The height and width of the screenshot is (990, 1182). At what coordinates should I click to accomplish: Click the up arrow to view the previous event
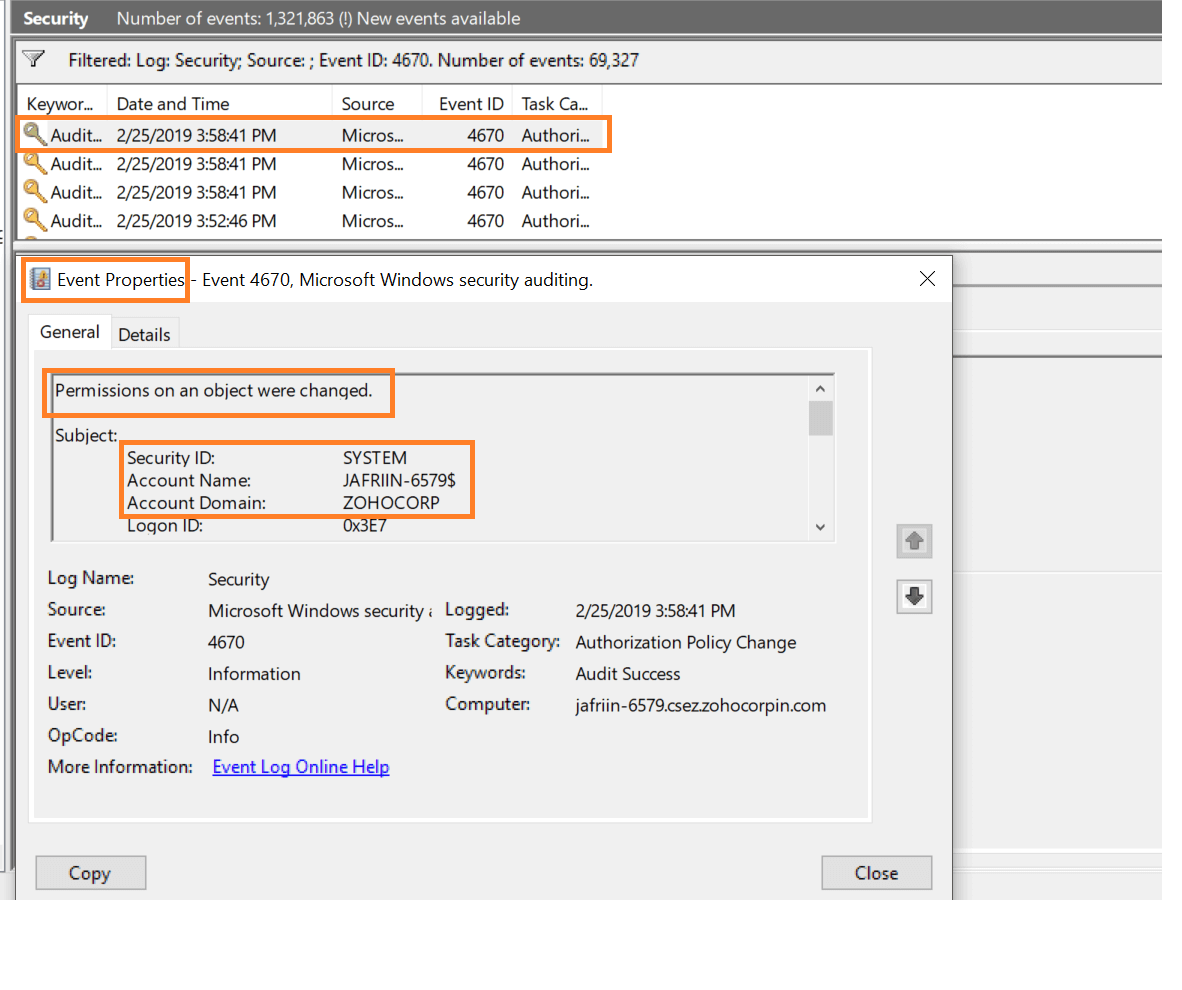(913, 540)
